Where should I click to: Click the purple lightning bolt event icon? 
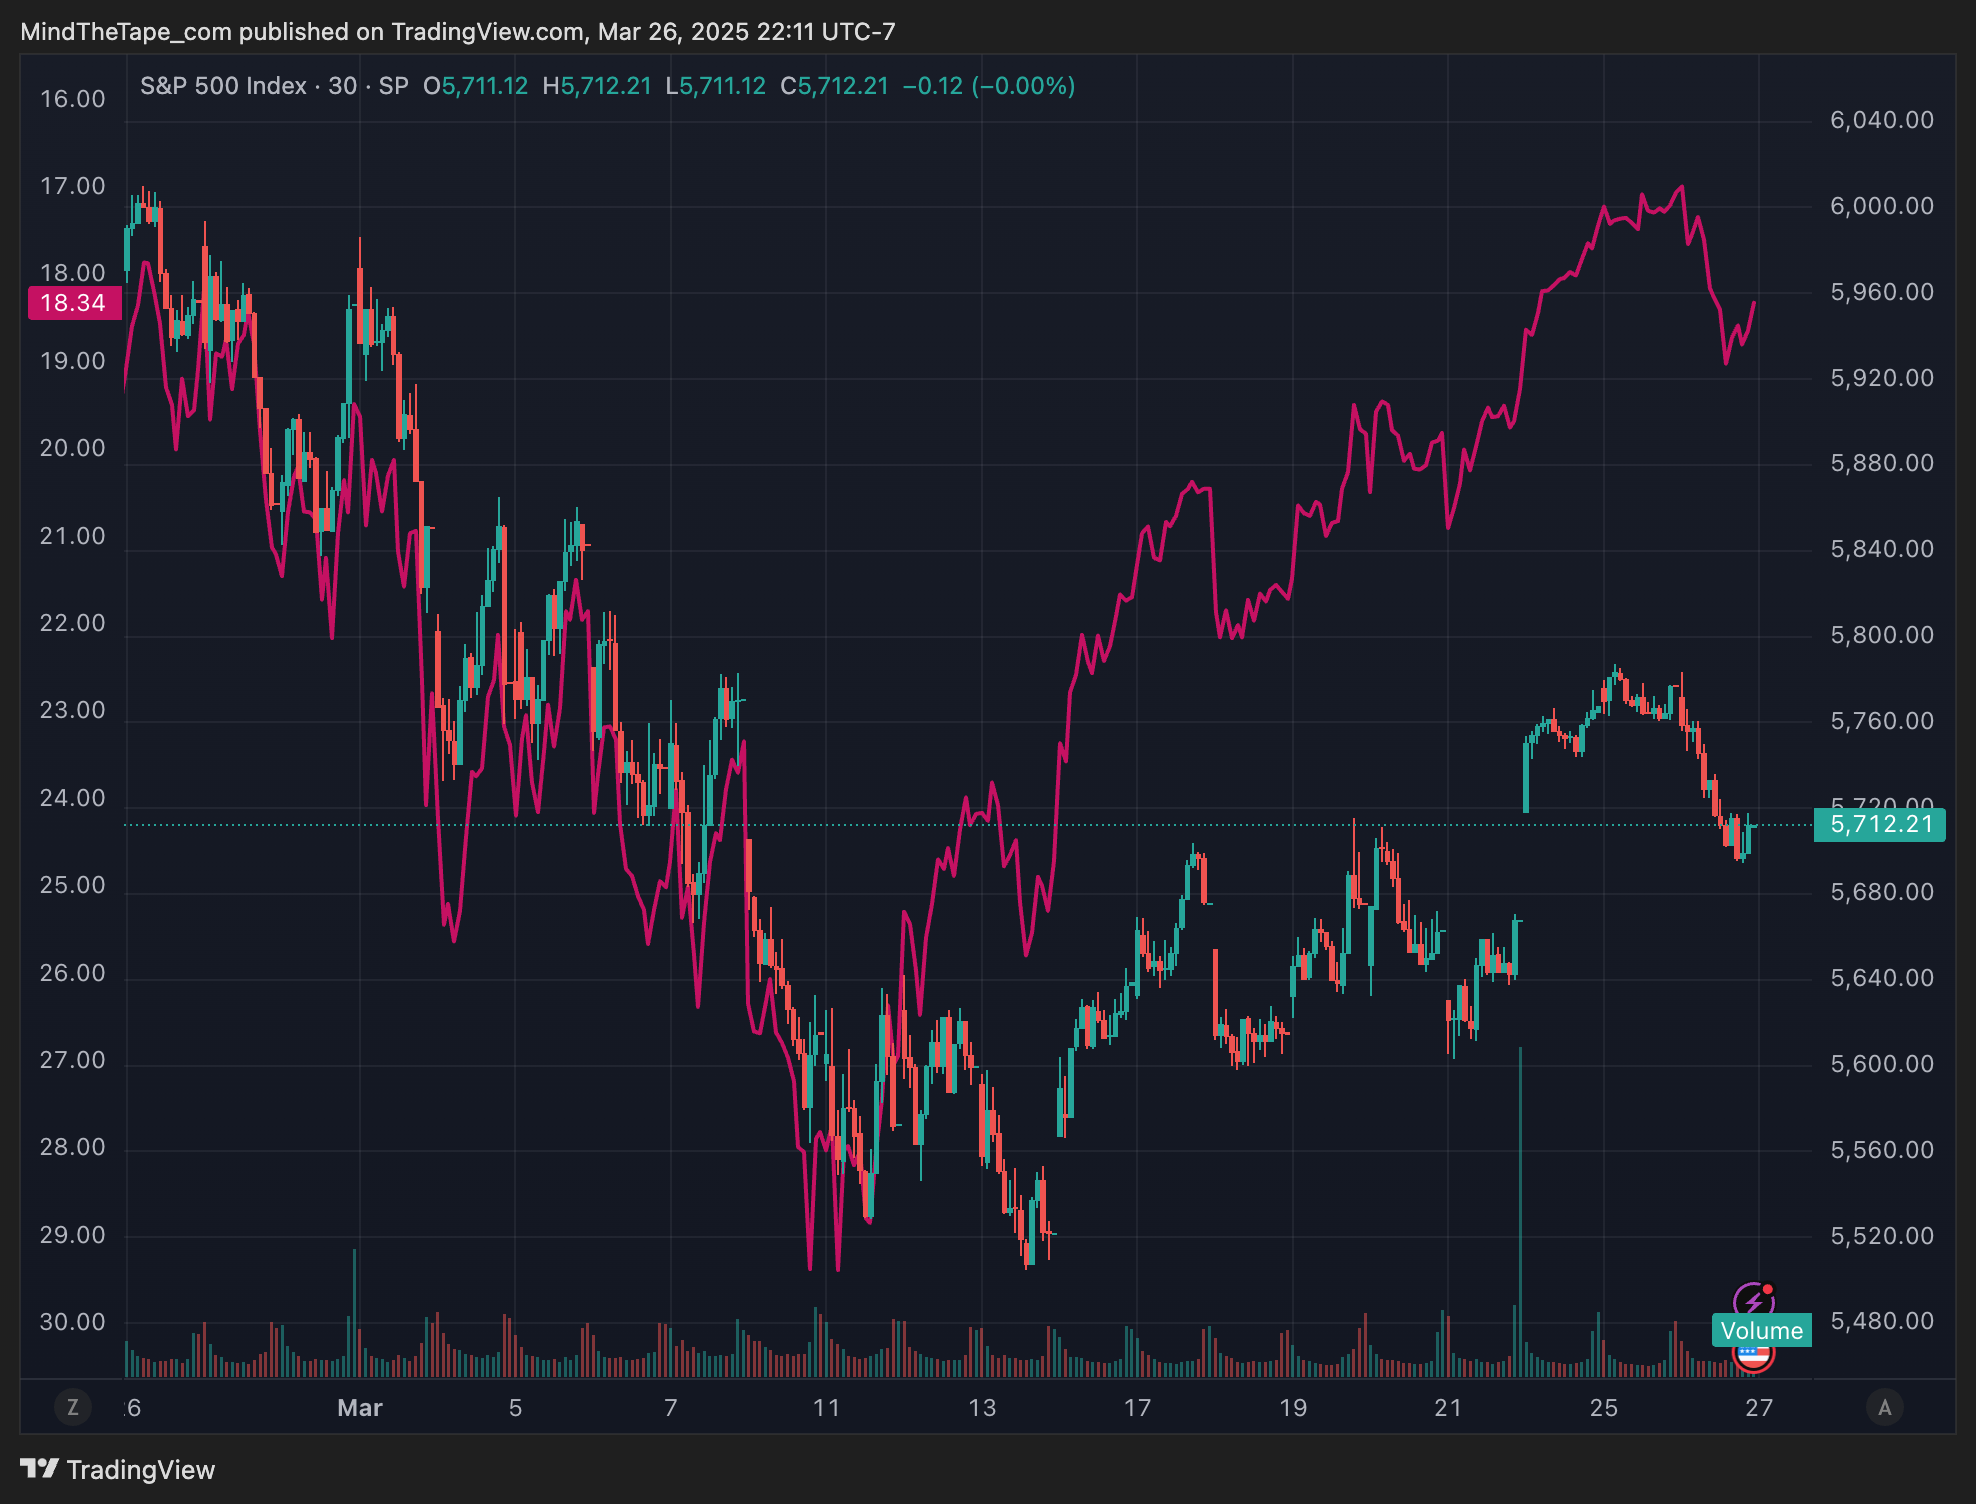pyautogui.click(x=1753, y=1300)
